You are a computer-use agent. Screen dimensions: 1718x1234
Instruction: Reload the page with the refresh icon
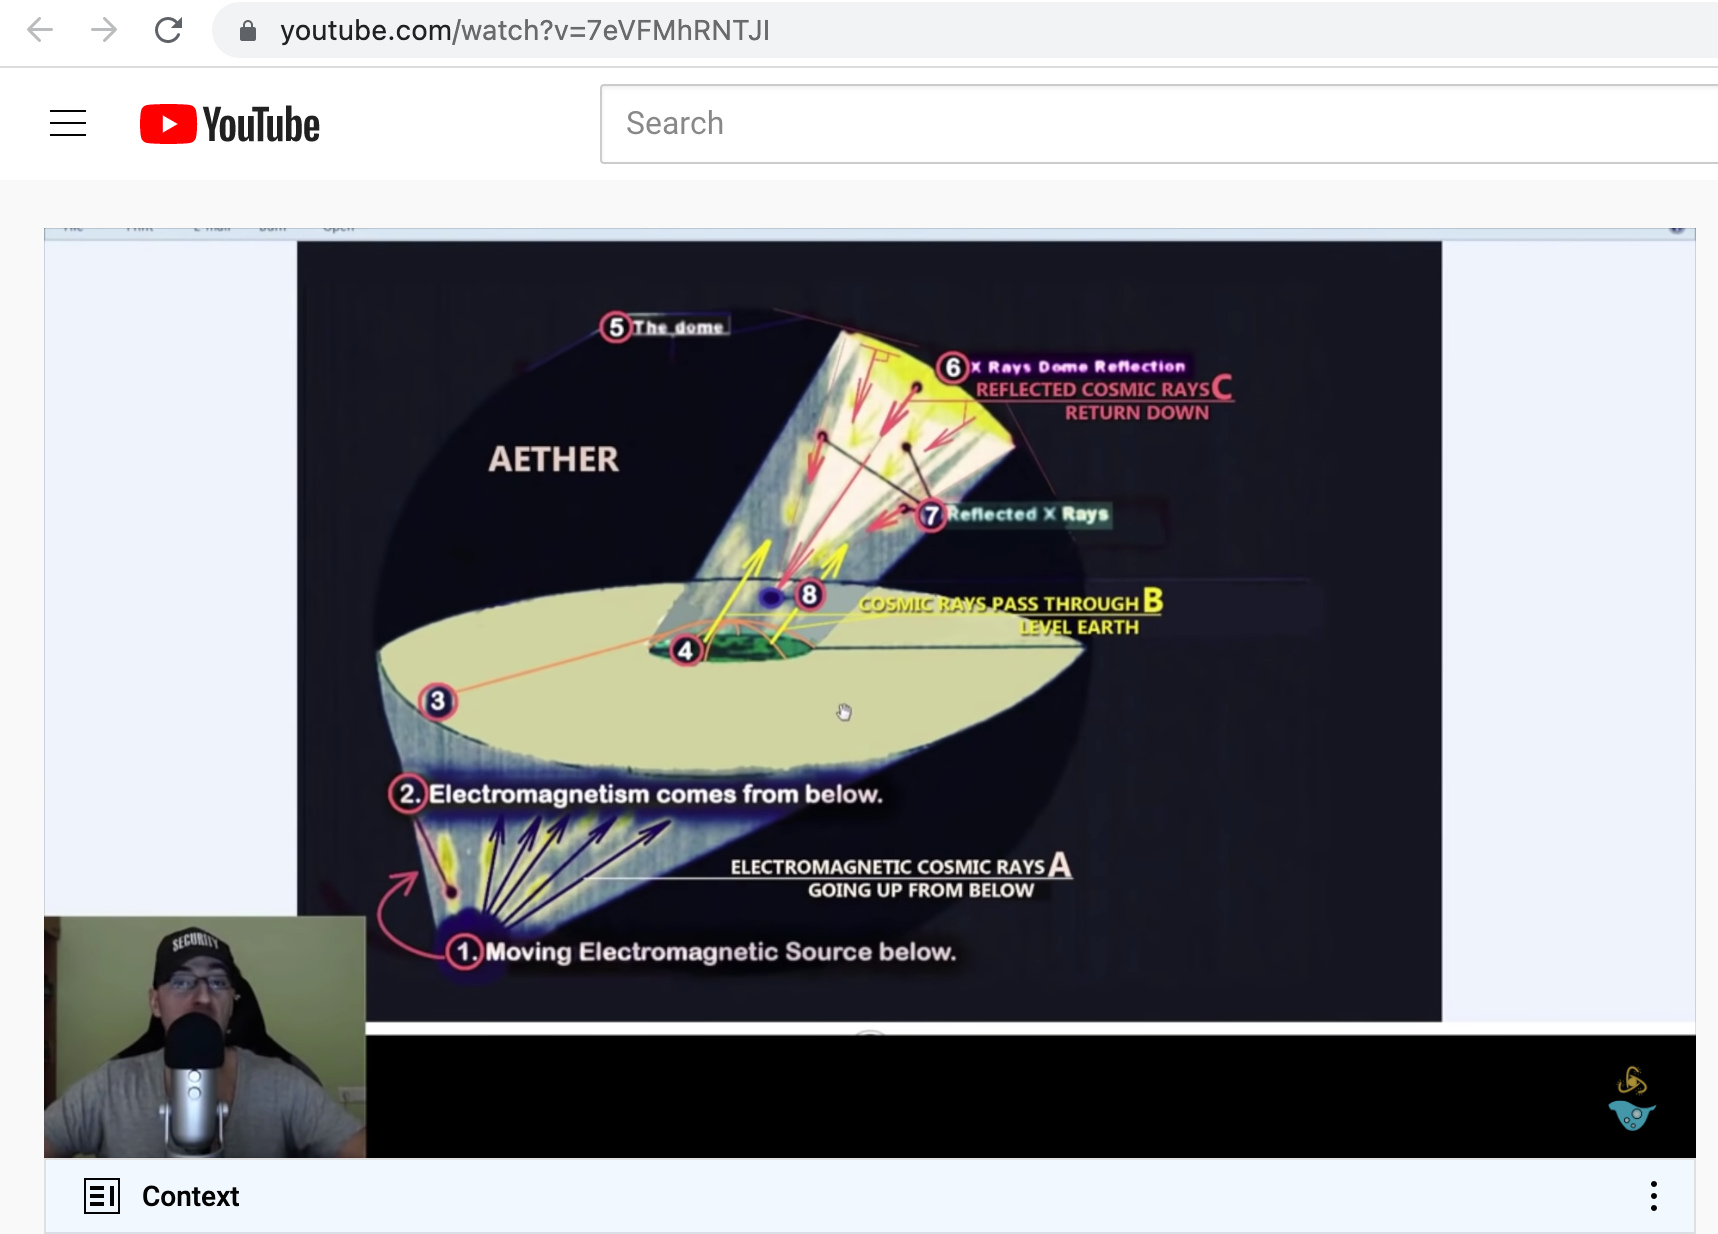pos(168,30)
